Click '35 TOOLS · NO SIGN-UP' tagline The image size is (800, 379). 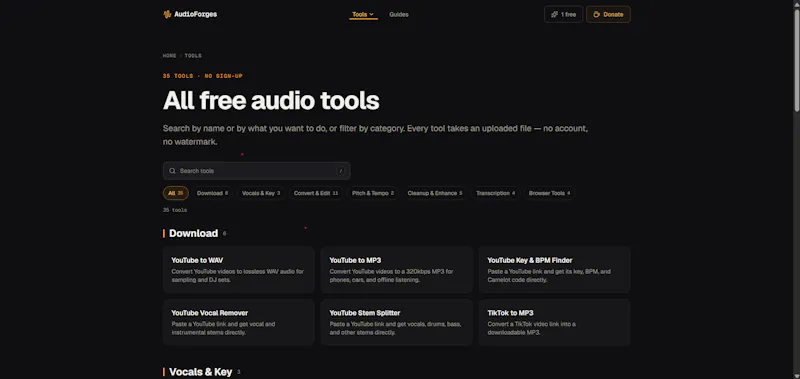(203, 76)
